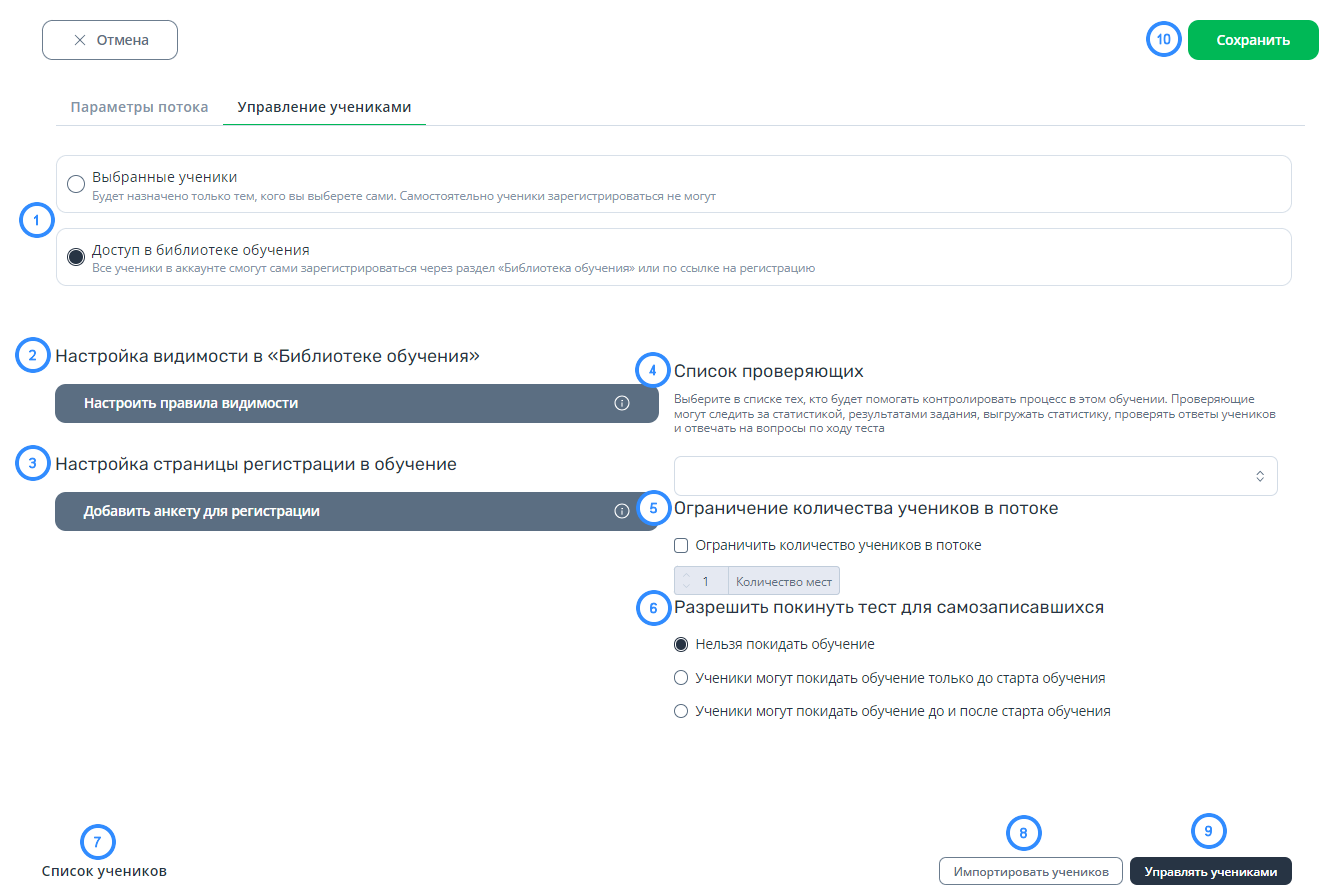This screenshot has width=1340, height=895.
Task: Select leaving allowed до и после старта обучения
Action: click(682, 712)
